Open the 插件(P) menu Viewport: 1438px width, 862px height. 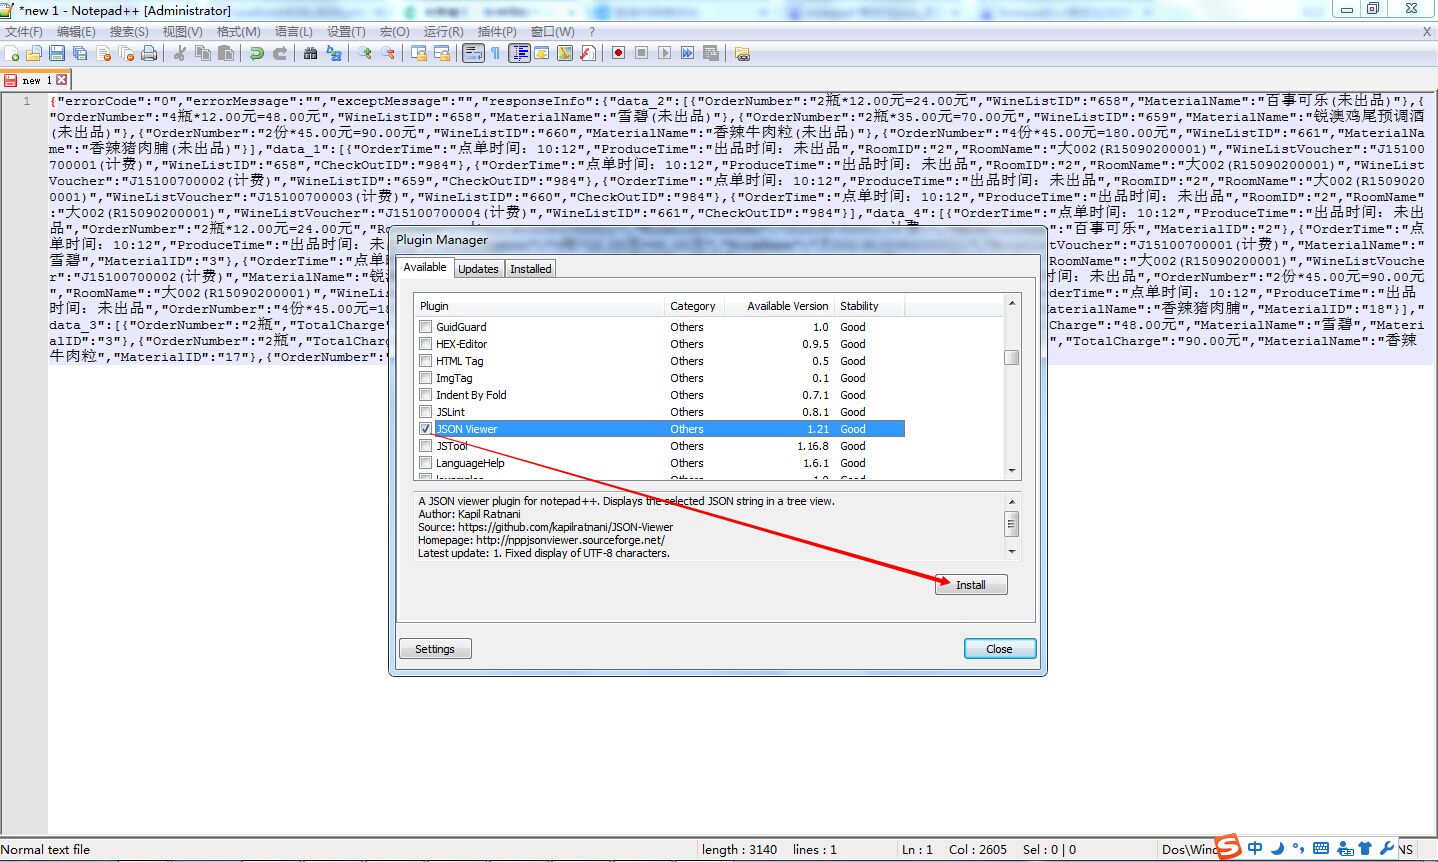tap(497, 32)
